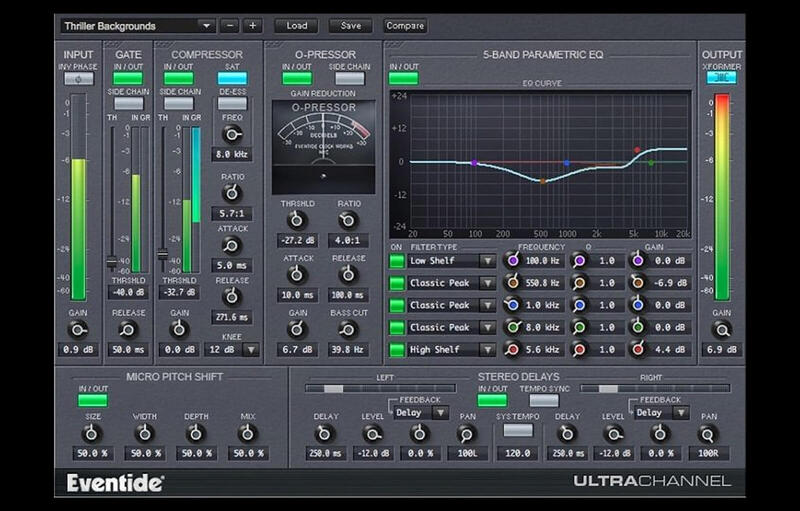This screenshot has height=511, width=800.
Task: Click the COMPRESSOR GAIN knob
Action: (x=179, y=330)
